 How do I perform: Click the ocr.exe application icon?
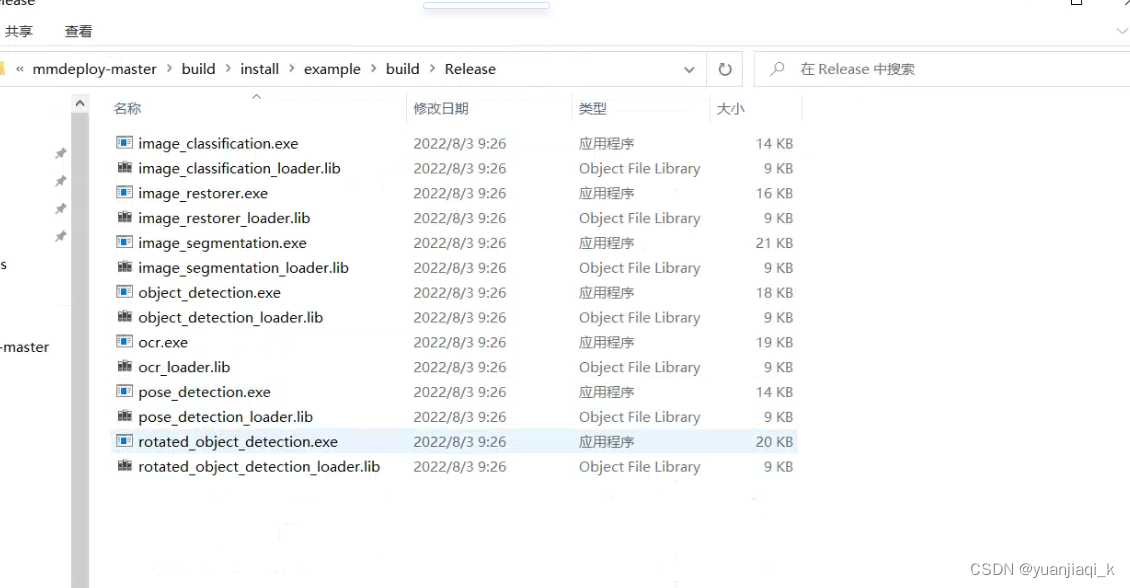(124, 342)
